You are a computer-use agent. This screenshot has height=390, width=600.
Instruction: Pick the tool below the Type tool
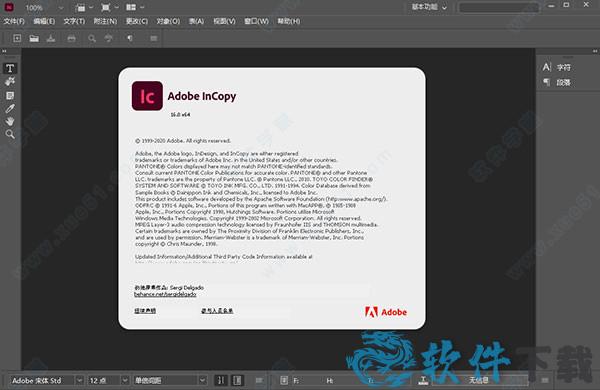point(10,82)
